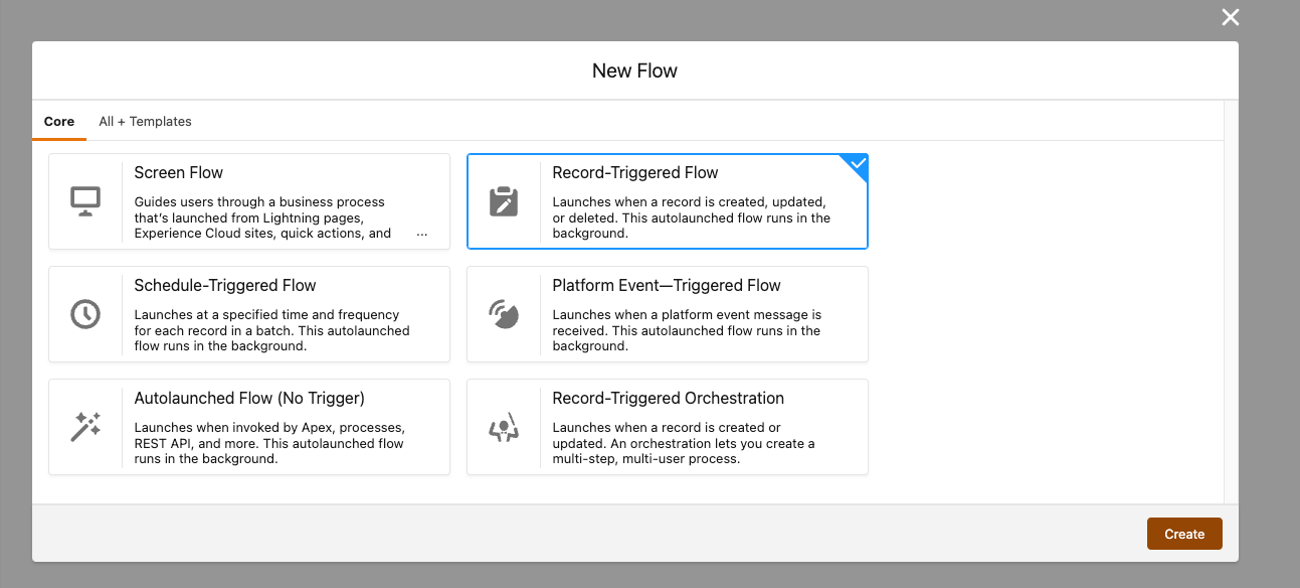Click the Platform Event flow description text
Image resolution: width=1300 pixels, height=588 pixels.
point(687,331)
